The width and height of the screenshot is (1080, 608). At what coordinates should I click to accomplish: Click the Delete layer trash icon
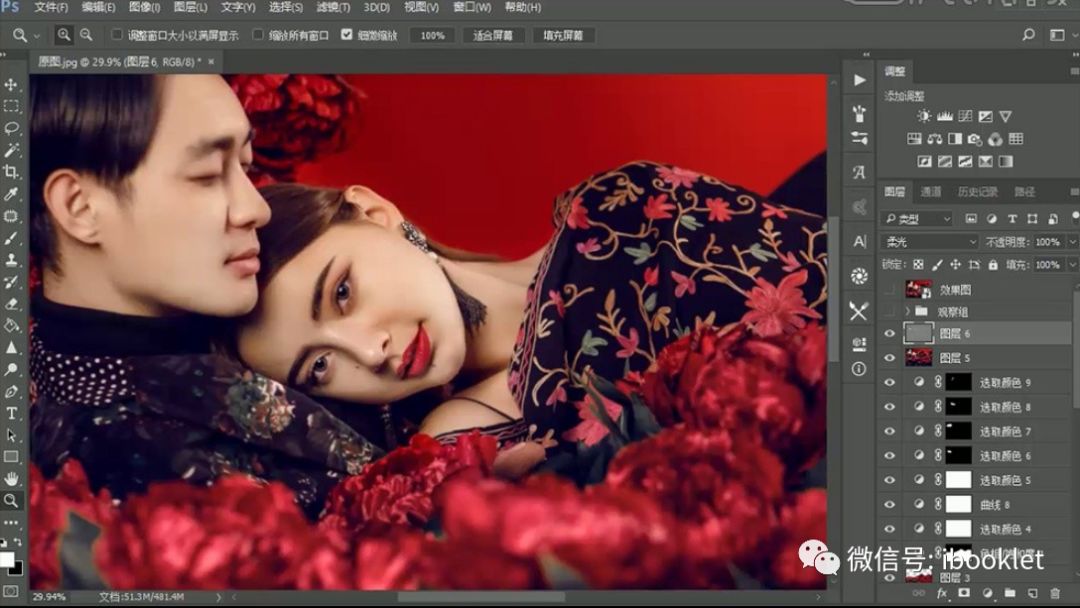[x=1055, y=592]
